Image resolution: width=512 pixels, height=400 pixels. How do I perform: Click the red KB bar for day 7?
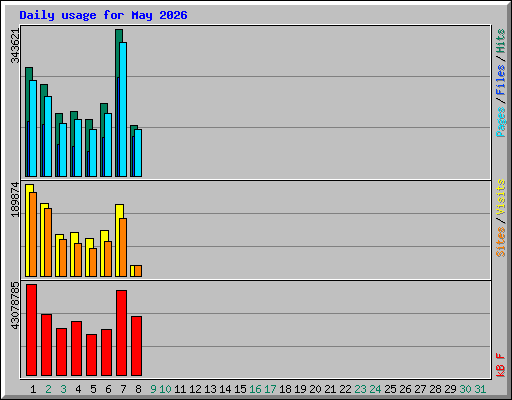[x=122, y=333]
